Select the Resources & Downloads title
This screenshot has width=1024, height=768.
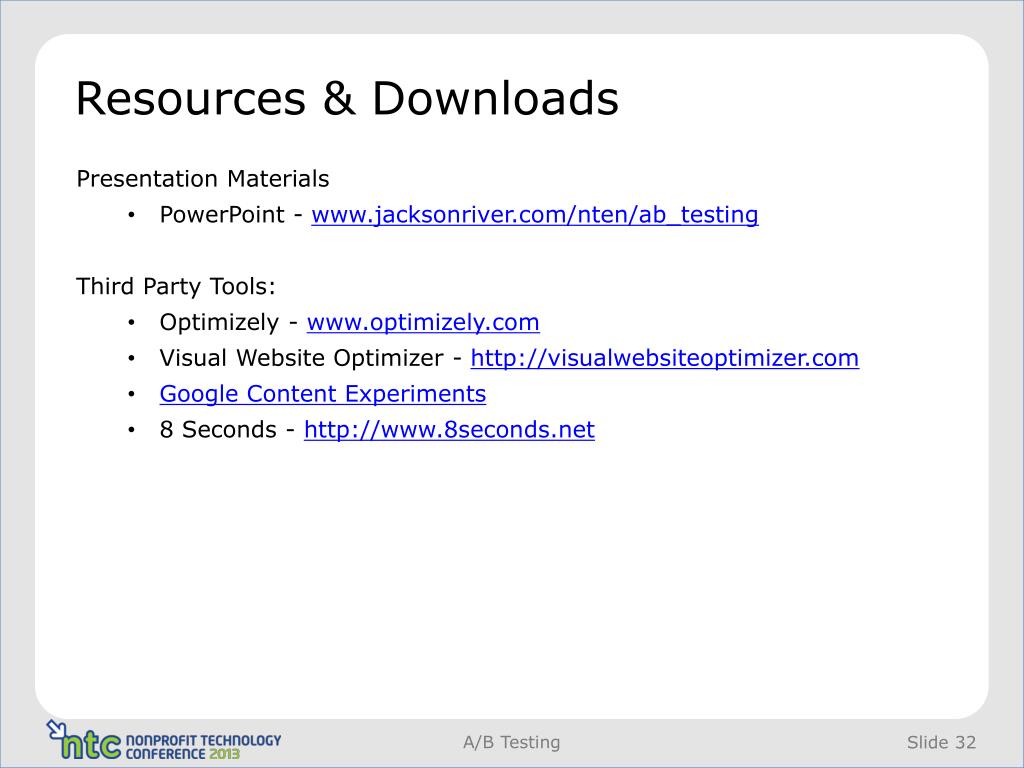point(347,99)
